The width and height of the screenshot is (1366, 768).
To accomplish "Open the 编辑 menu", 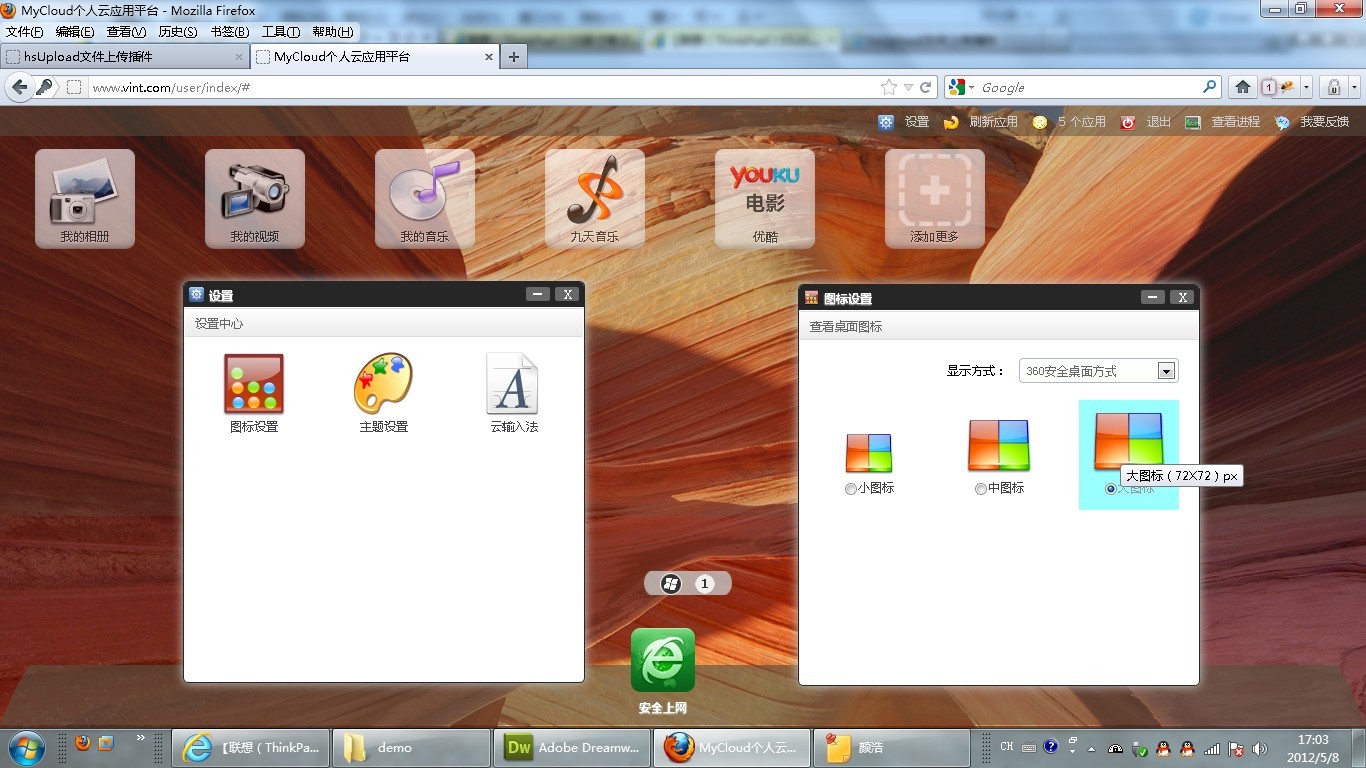I will point(75,32).
